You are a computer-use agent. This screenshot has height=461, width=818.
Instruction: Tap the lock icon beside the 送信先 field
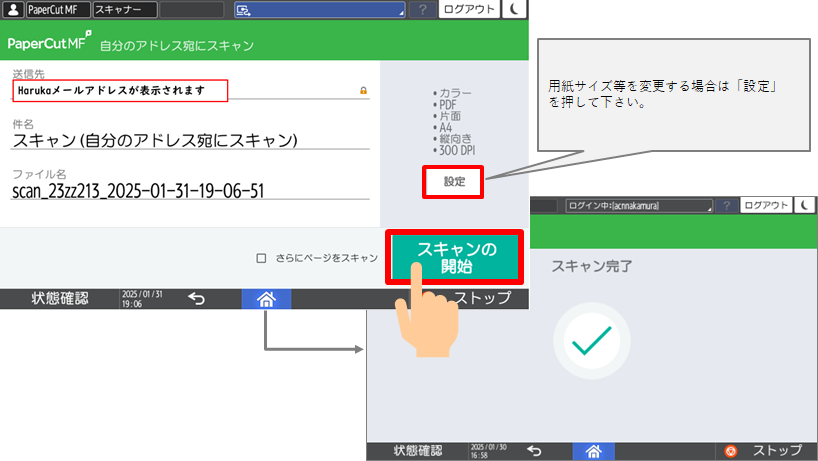363,90
